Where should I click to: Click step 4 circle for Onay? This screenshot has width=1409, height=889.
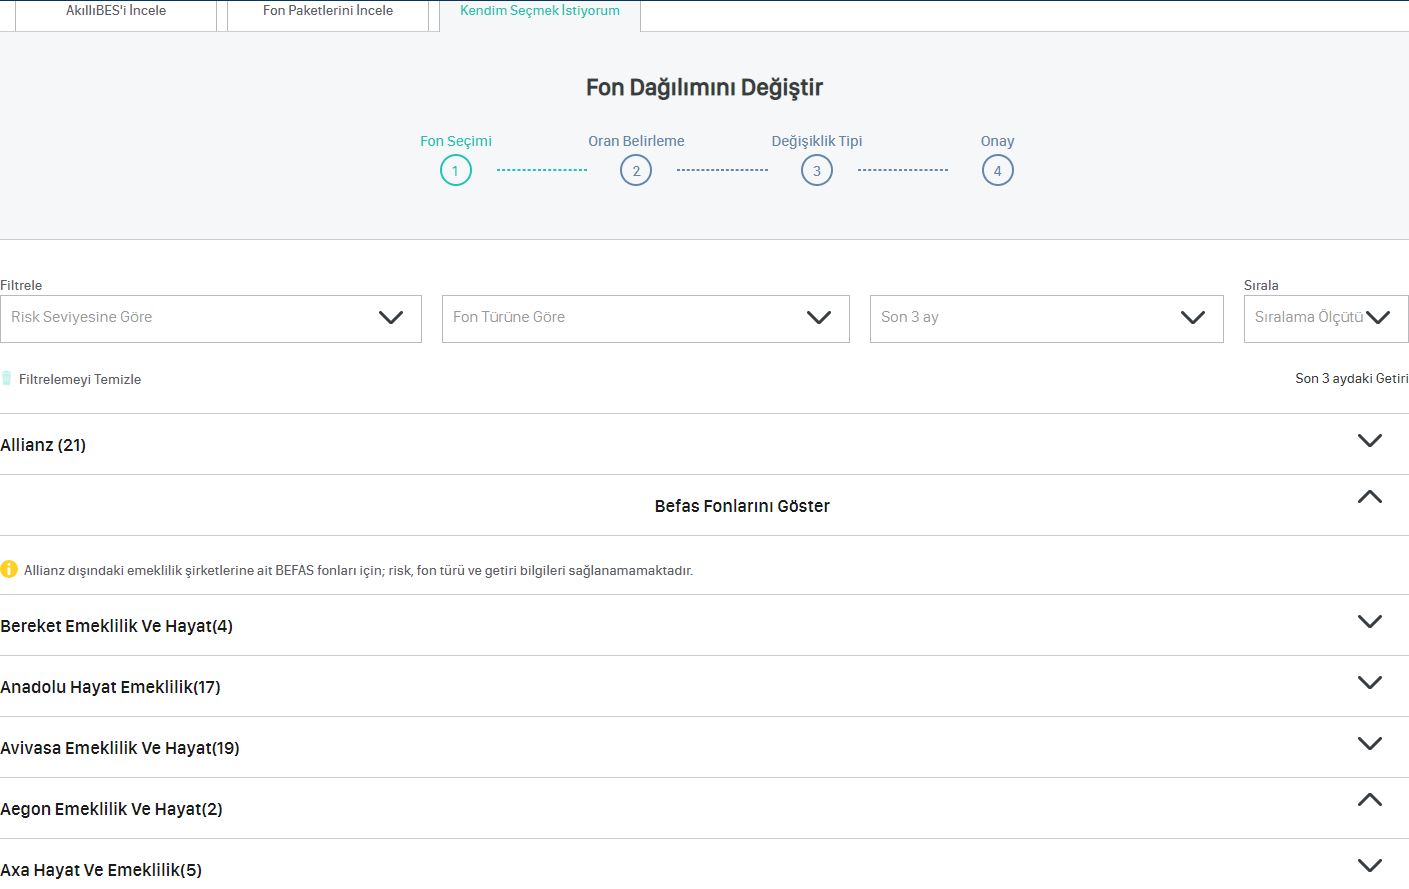point(998,170)
